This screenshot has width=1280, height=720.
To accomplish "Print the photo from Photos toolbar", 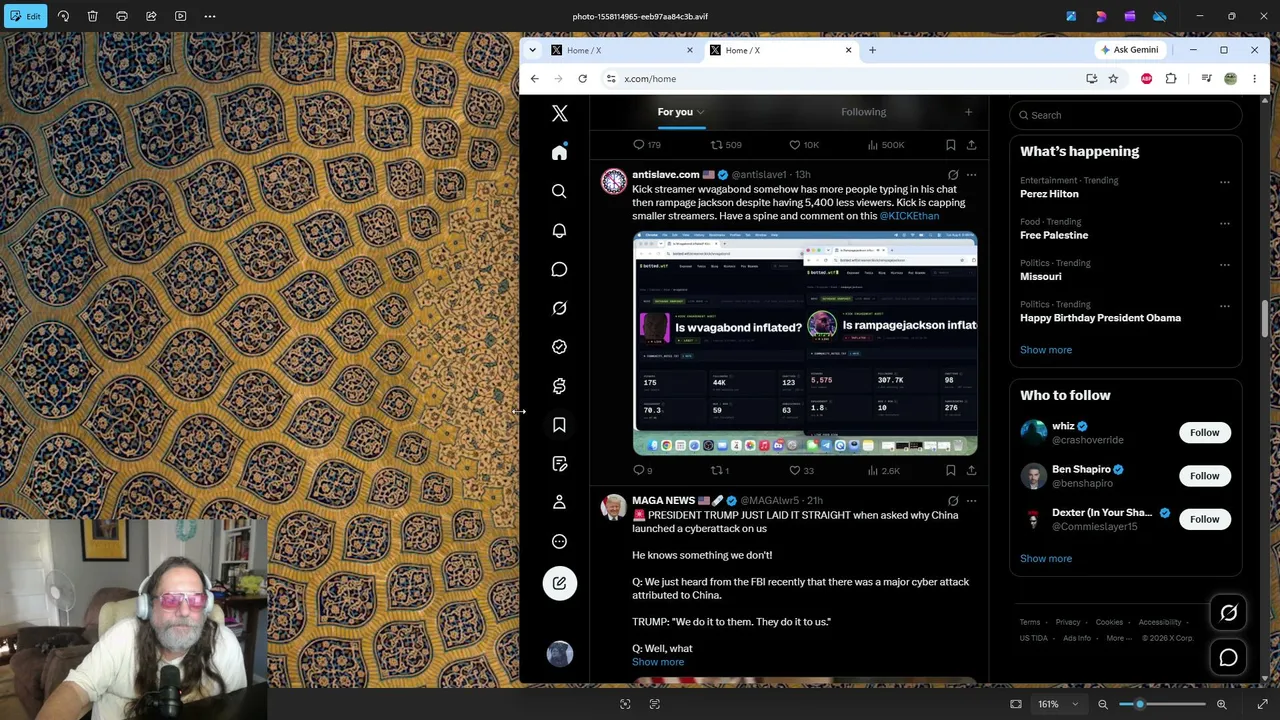I will (122, 16).
